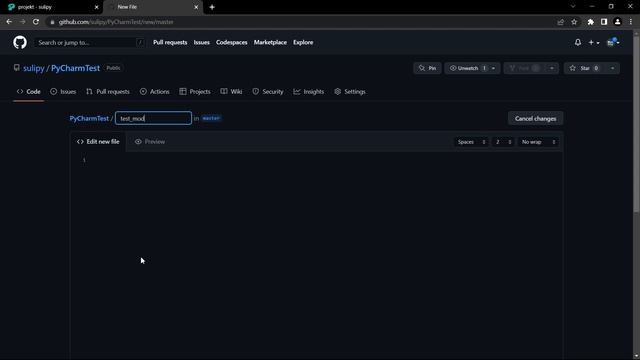Pin the repository

[427, 68]
